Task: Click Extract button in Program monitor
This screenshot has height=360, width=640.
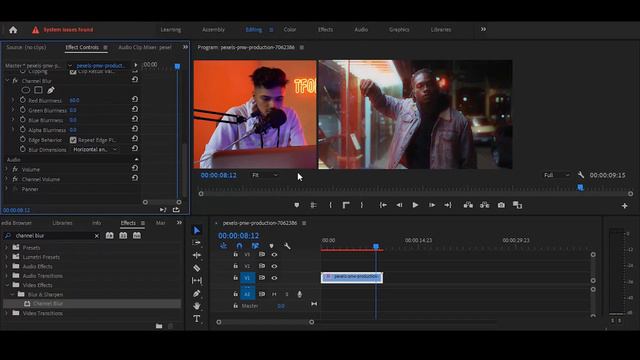Action: tap(484, 205)
